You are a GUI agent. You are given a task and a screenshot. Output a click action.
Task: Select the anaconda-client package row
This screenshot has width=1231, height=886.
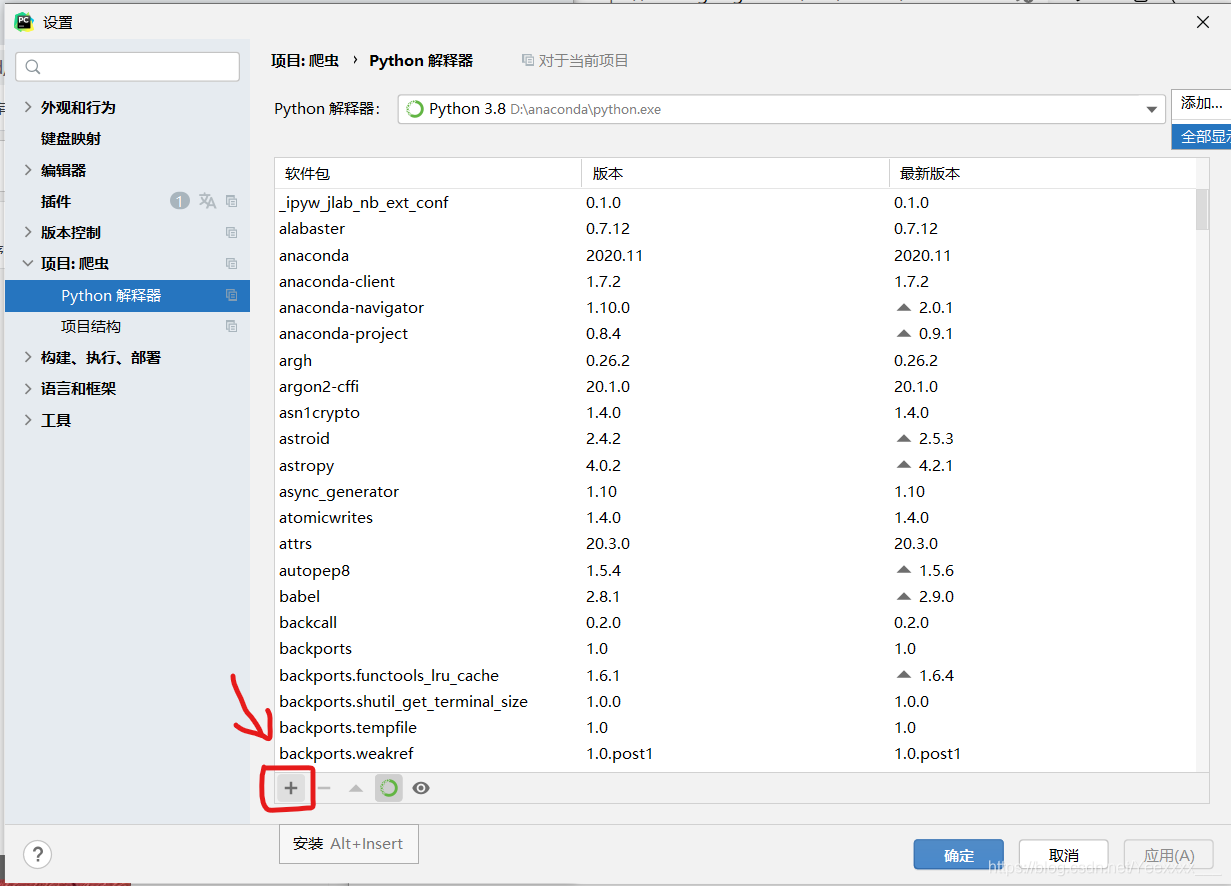click(x=735, y=281)
